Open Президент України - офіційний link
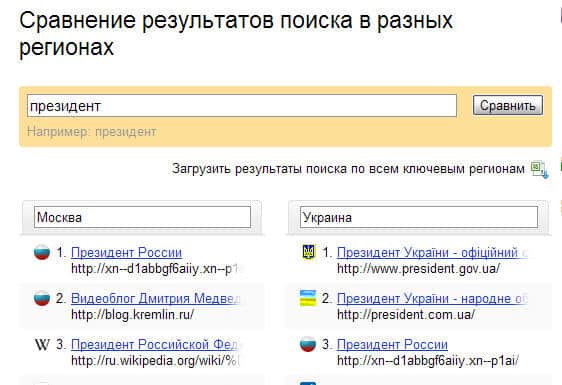 pyautogui.click(x=432, y=252)
